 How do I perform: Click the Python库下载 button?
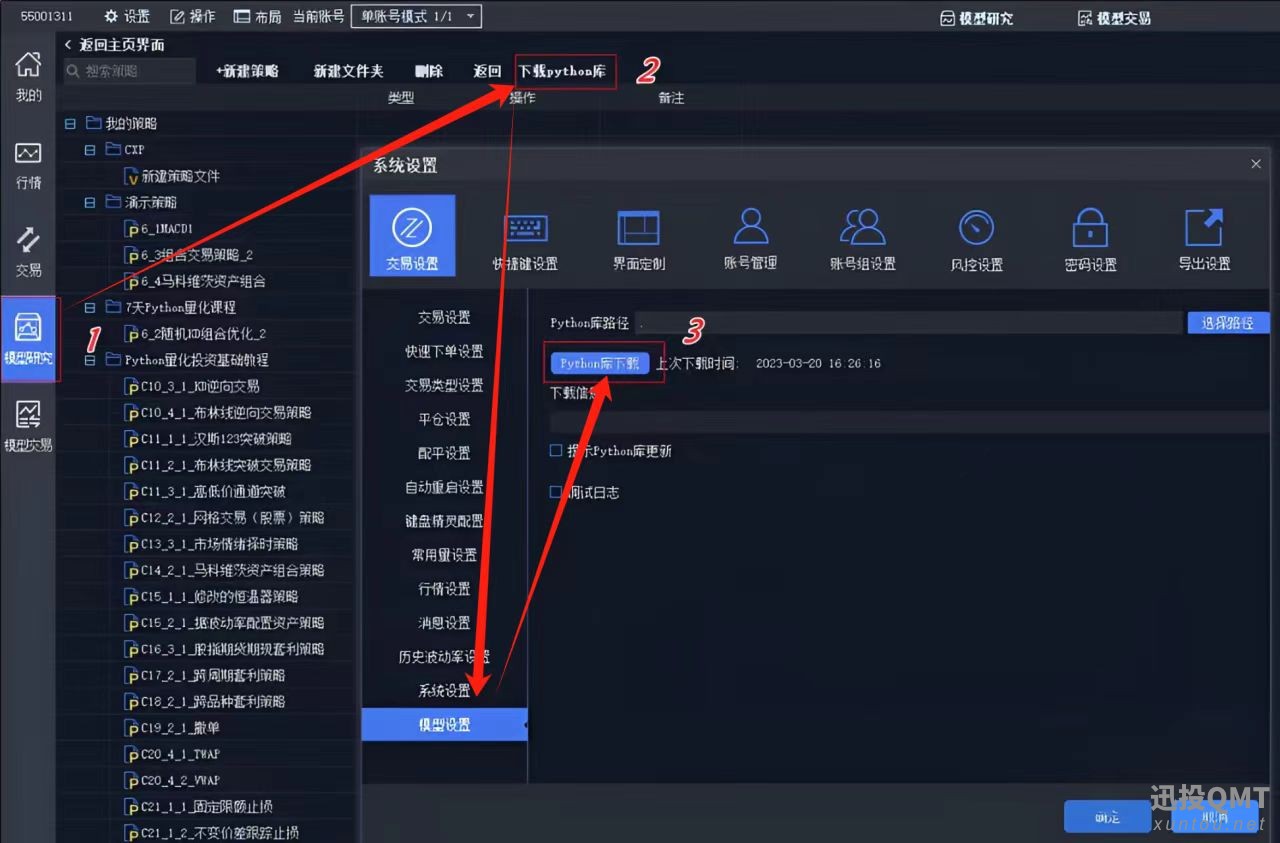[599, 363]
